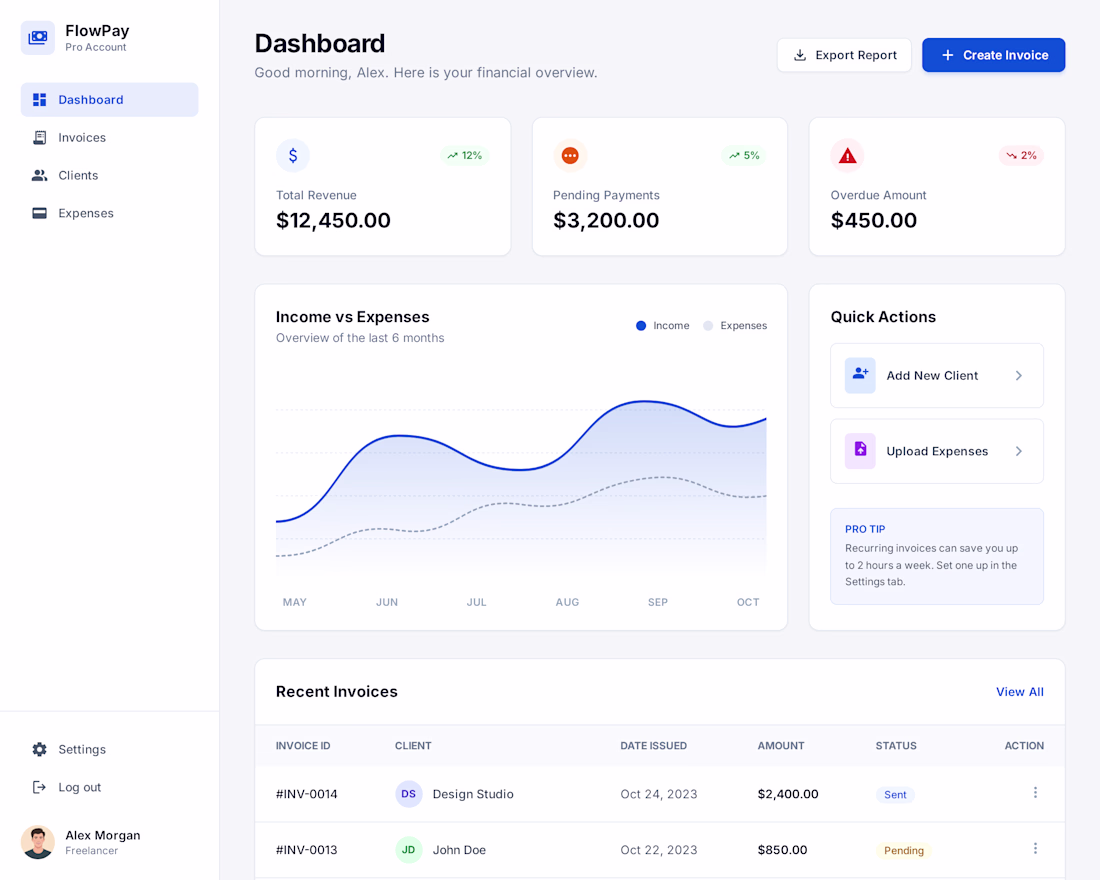Expand the Upload Expenses chevron

[1019, 451]
